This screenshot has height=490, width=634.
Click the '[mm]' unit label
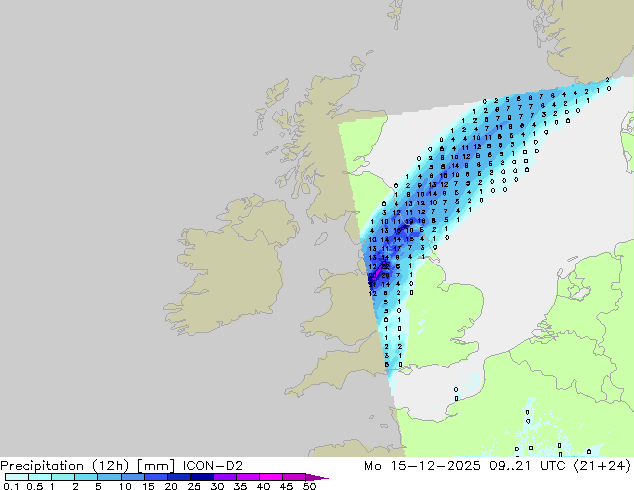(156, 466)
